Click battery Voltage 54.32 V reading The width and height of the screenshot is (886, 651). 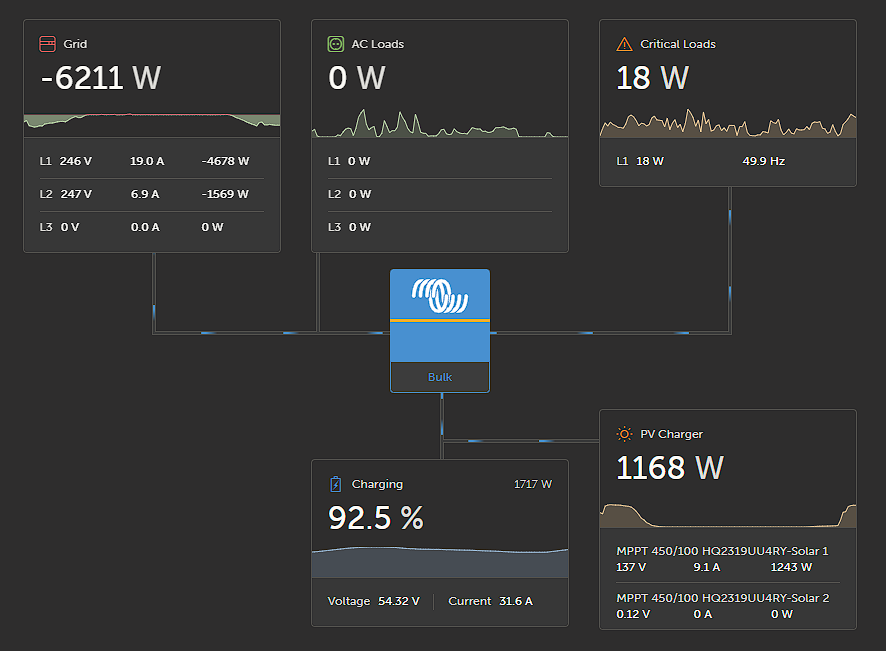pos(373,601)
